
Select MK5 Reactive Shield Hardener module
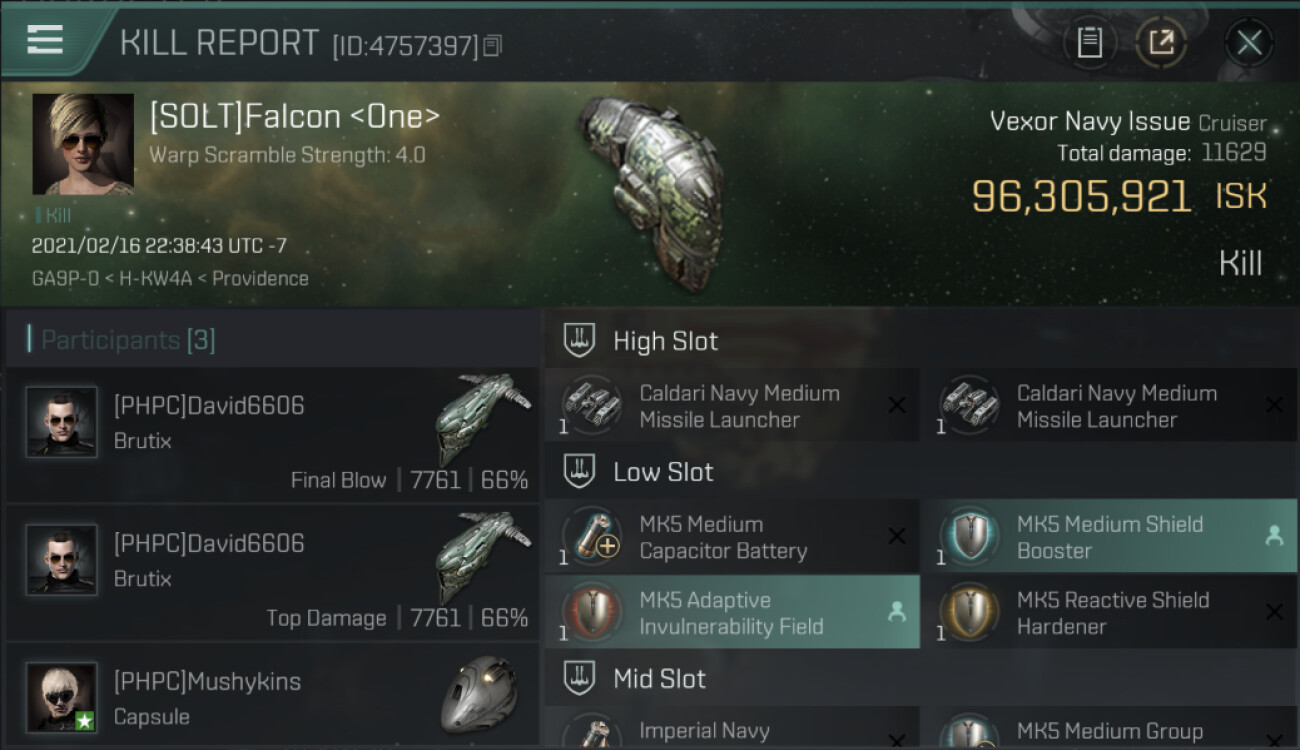click(1109, 613)
